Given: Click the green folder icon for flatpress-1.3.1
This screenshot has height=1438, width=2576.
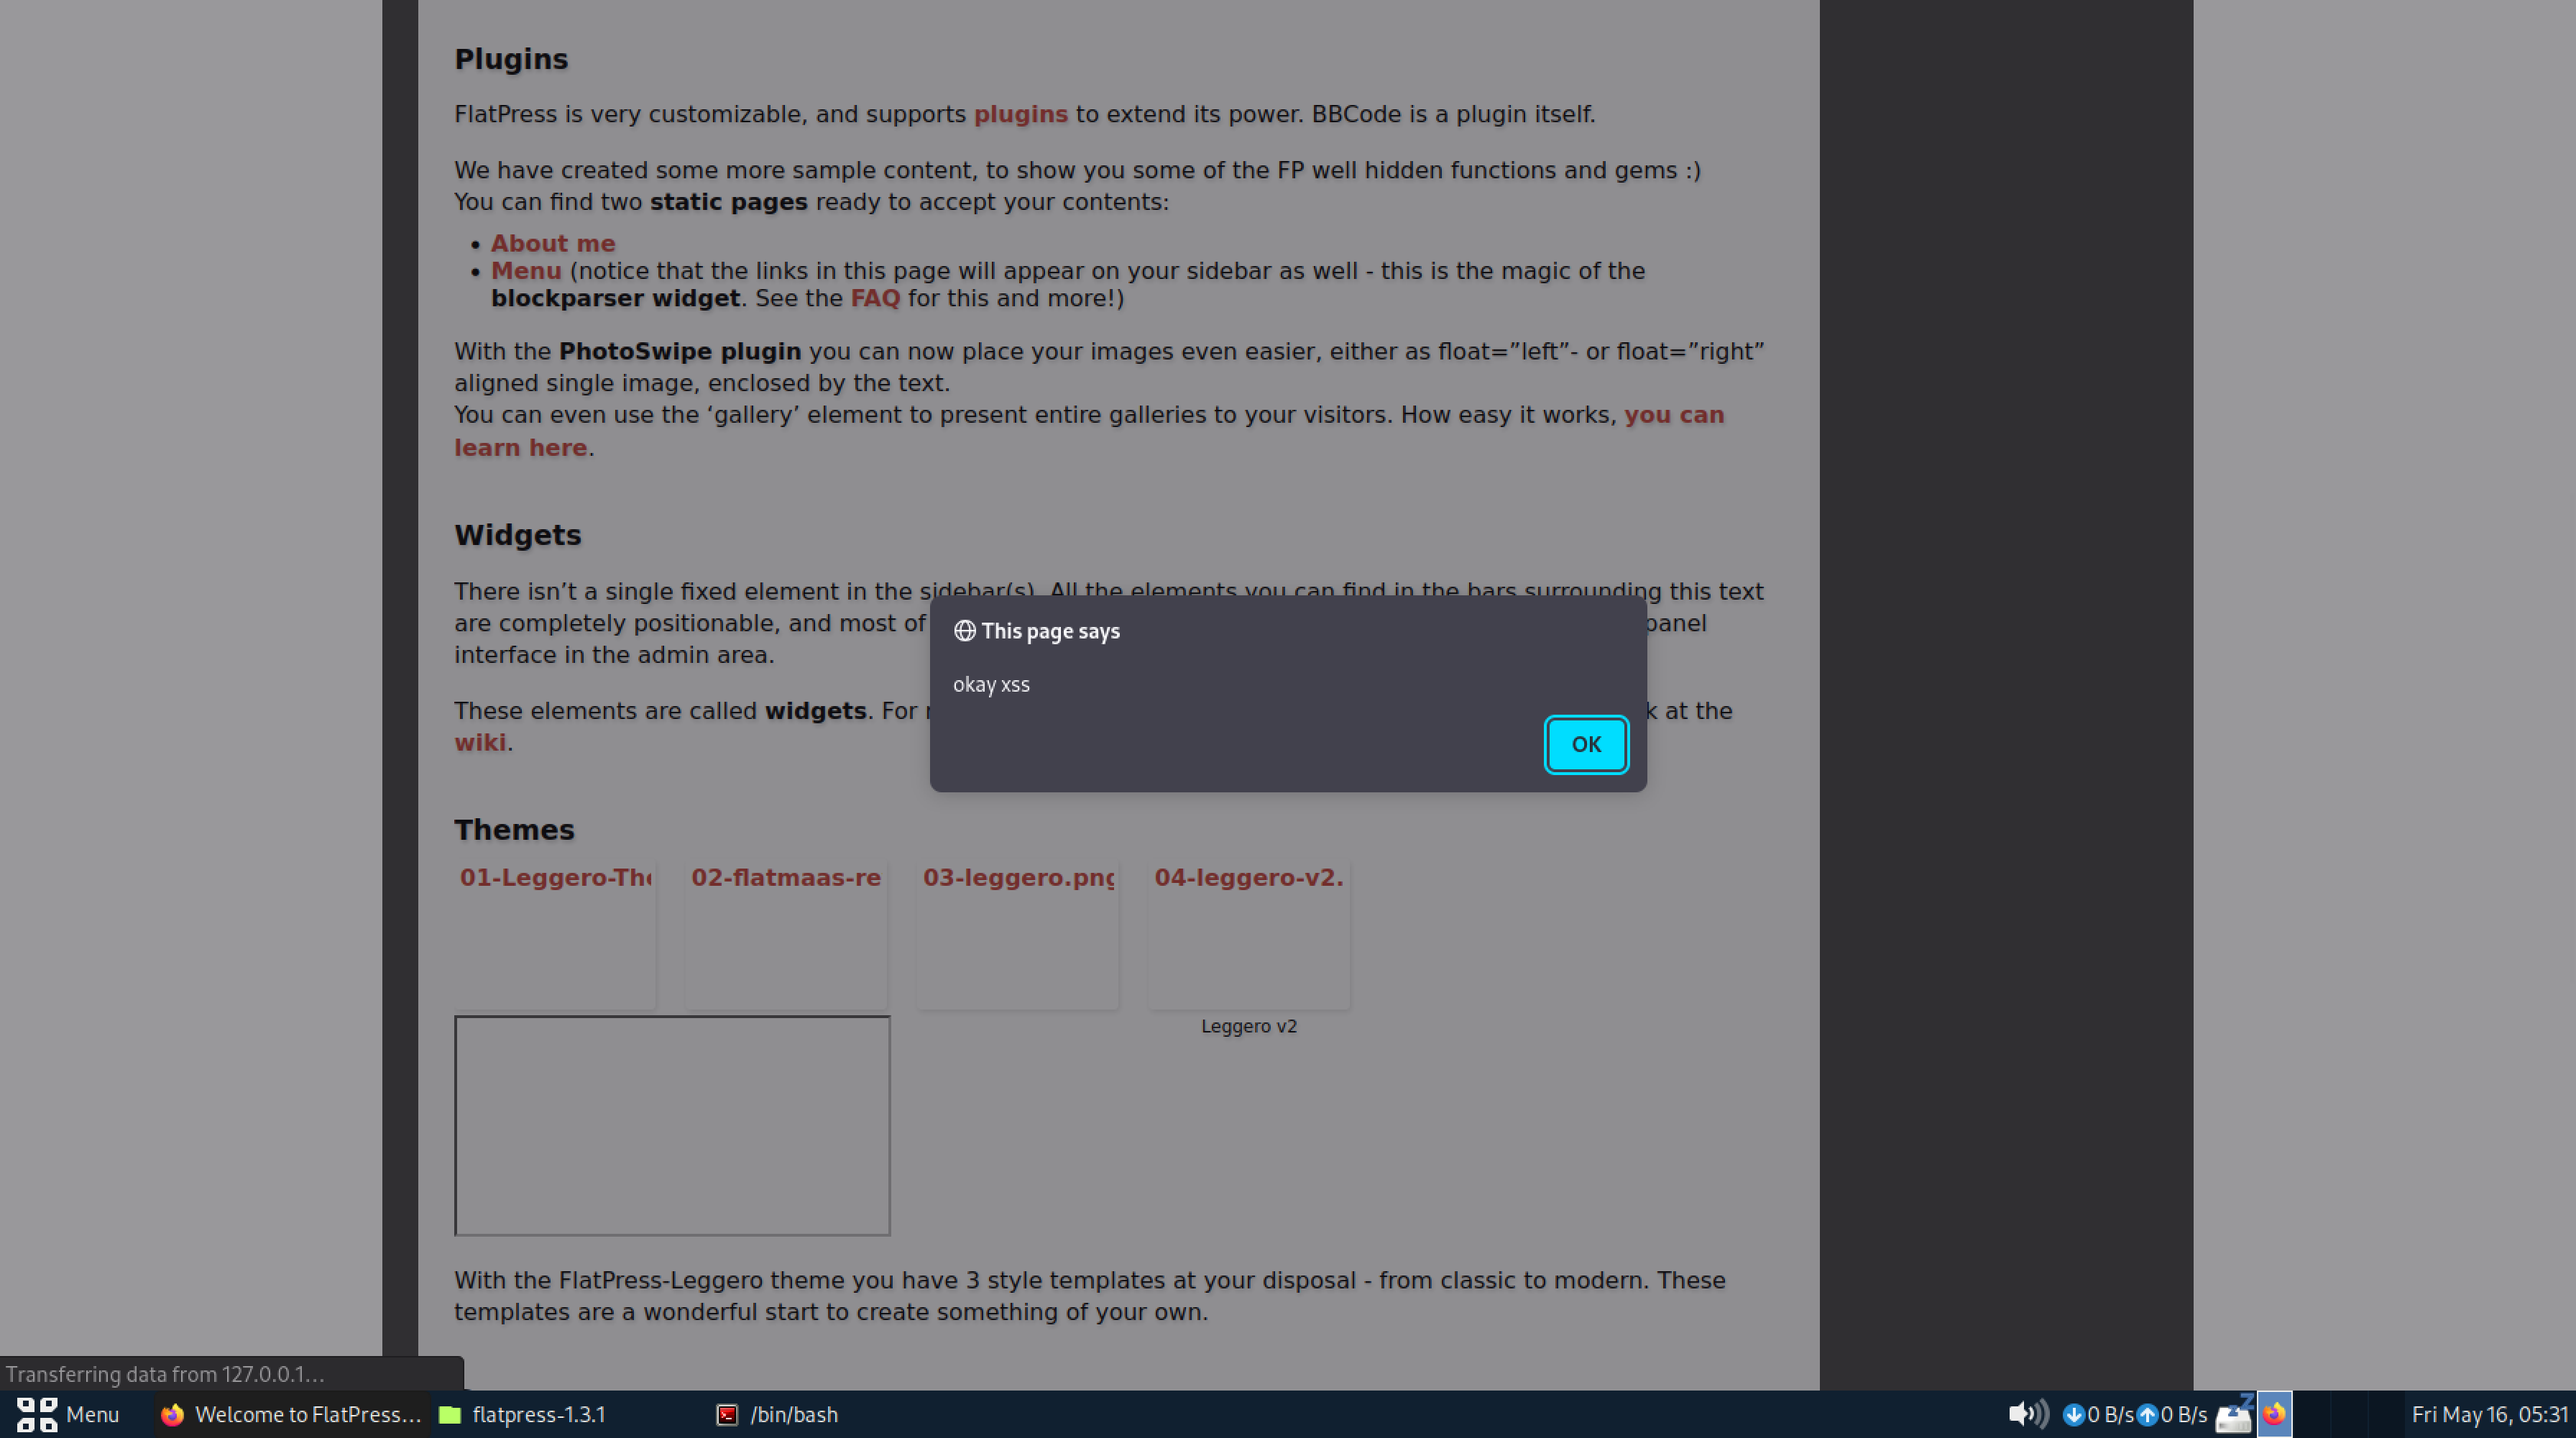Looking at the screenshot, I should click(x=450, y=1414).
